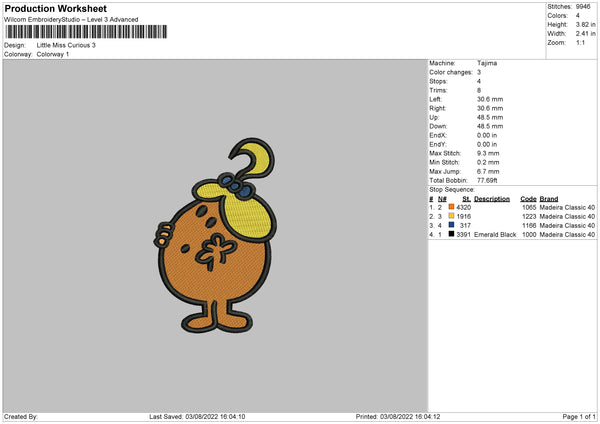Click the Code column header
The height and width of the screenshot is (424, 600).
click(528, 199)
